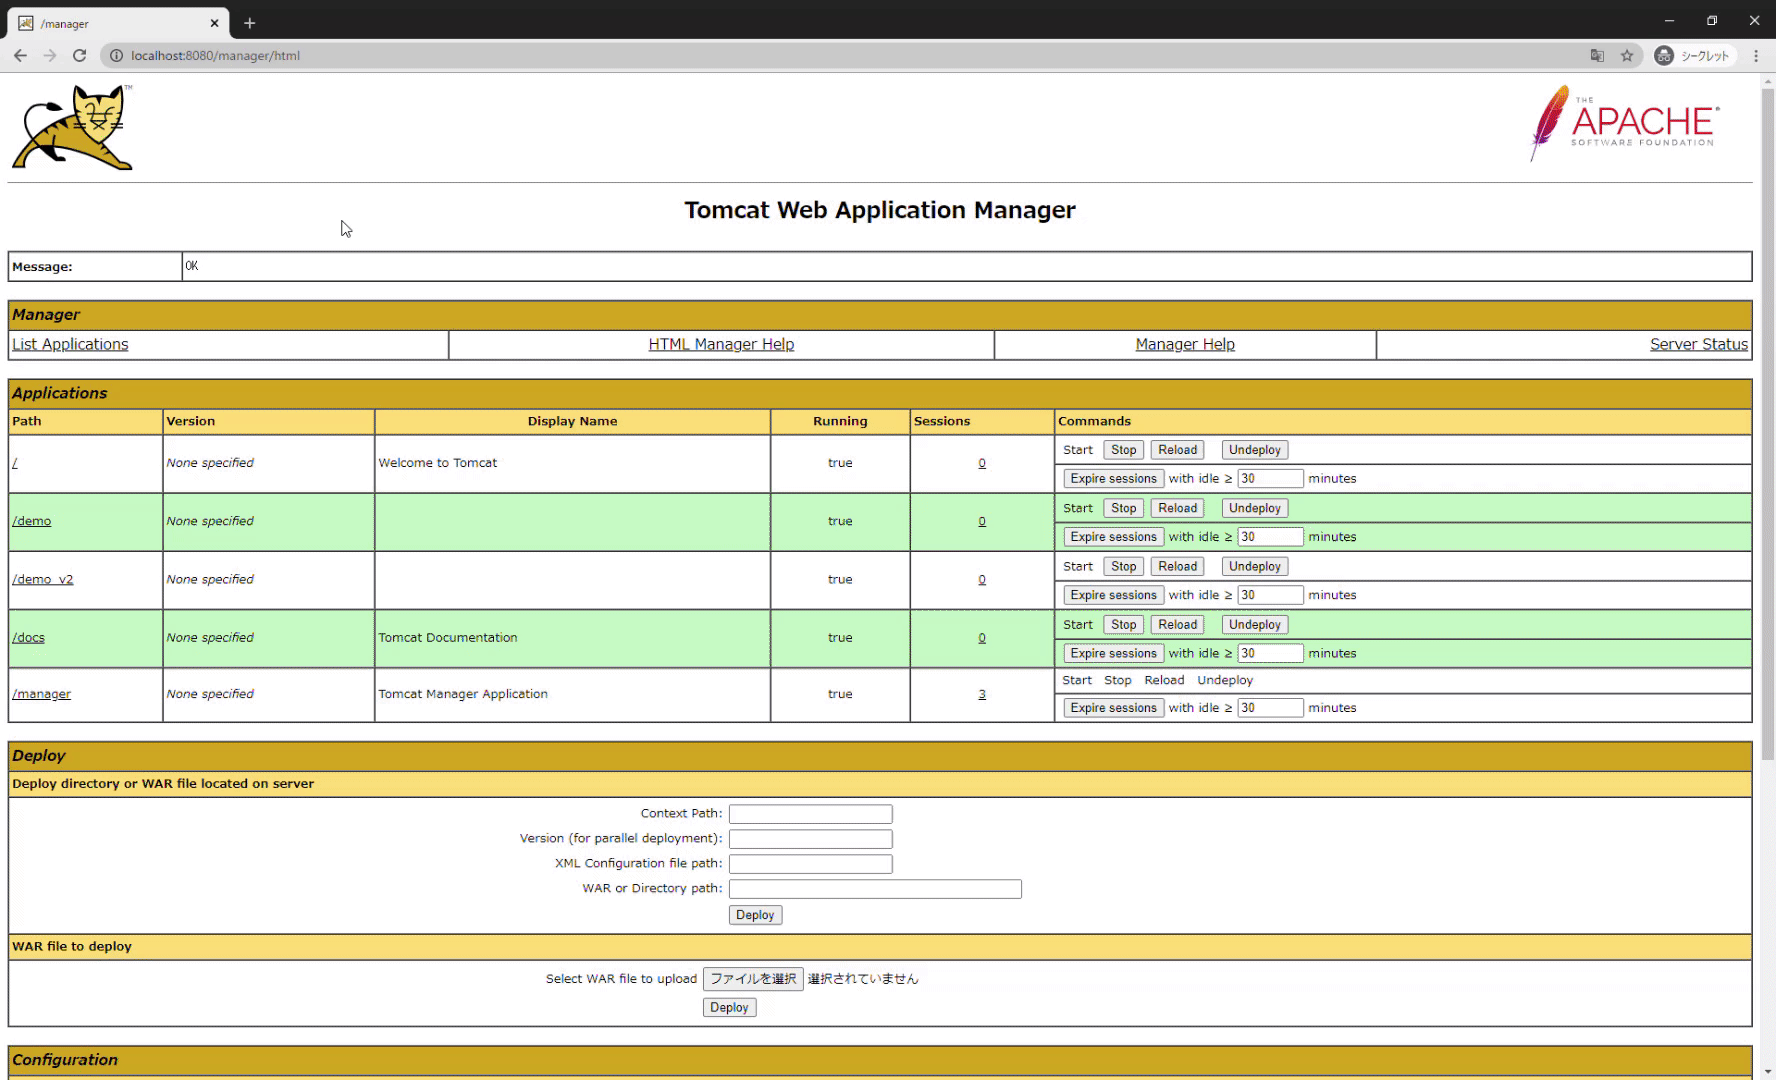Screen dimensions: 1776x1080
Task: Select the /manager browser tab
Action: [x=115, y=23]
